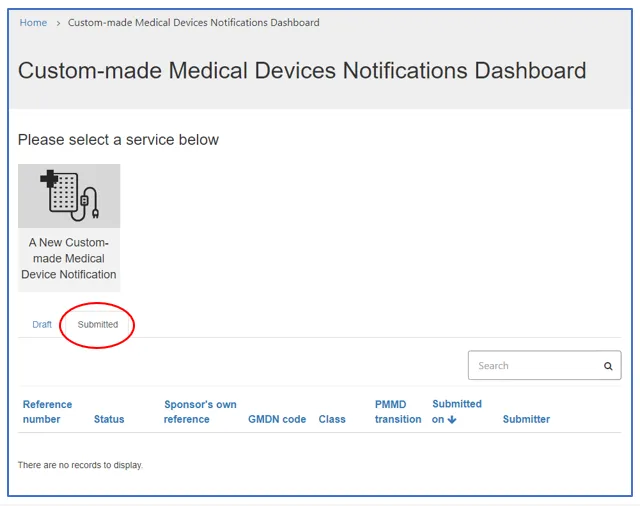The width and height of the screenshot is (640, 506).
Task: Click the 'no records to display' message
Action: click(80, 465)
